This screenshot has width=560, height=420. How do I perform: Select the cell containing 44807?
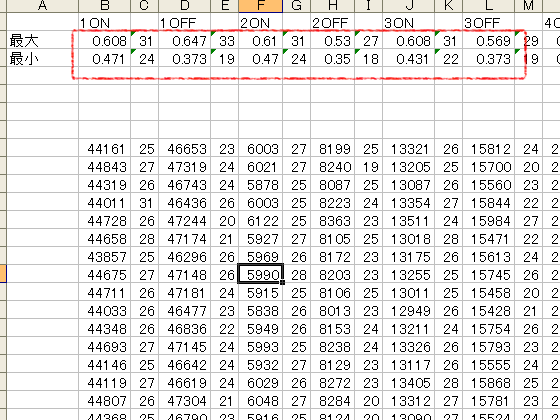[105, 400]
